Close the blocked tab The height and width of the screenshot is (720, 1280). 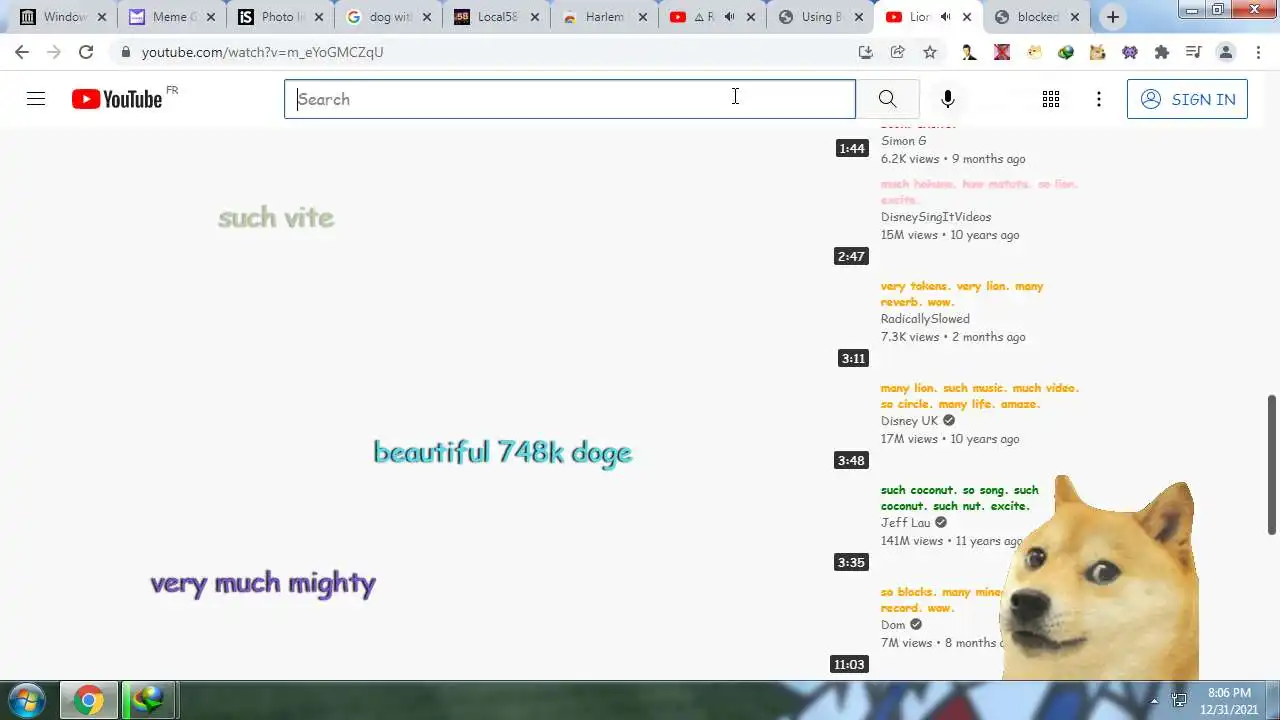[x=1075, y=17]
